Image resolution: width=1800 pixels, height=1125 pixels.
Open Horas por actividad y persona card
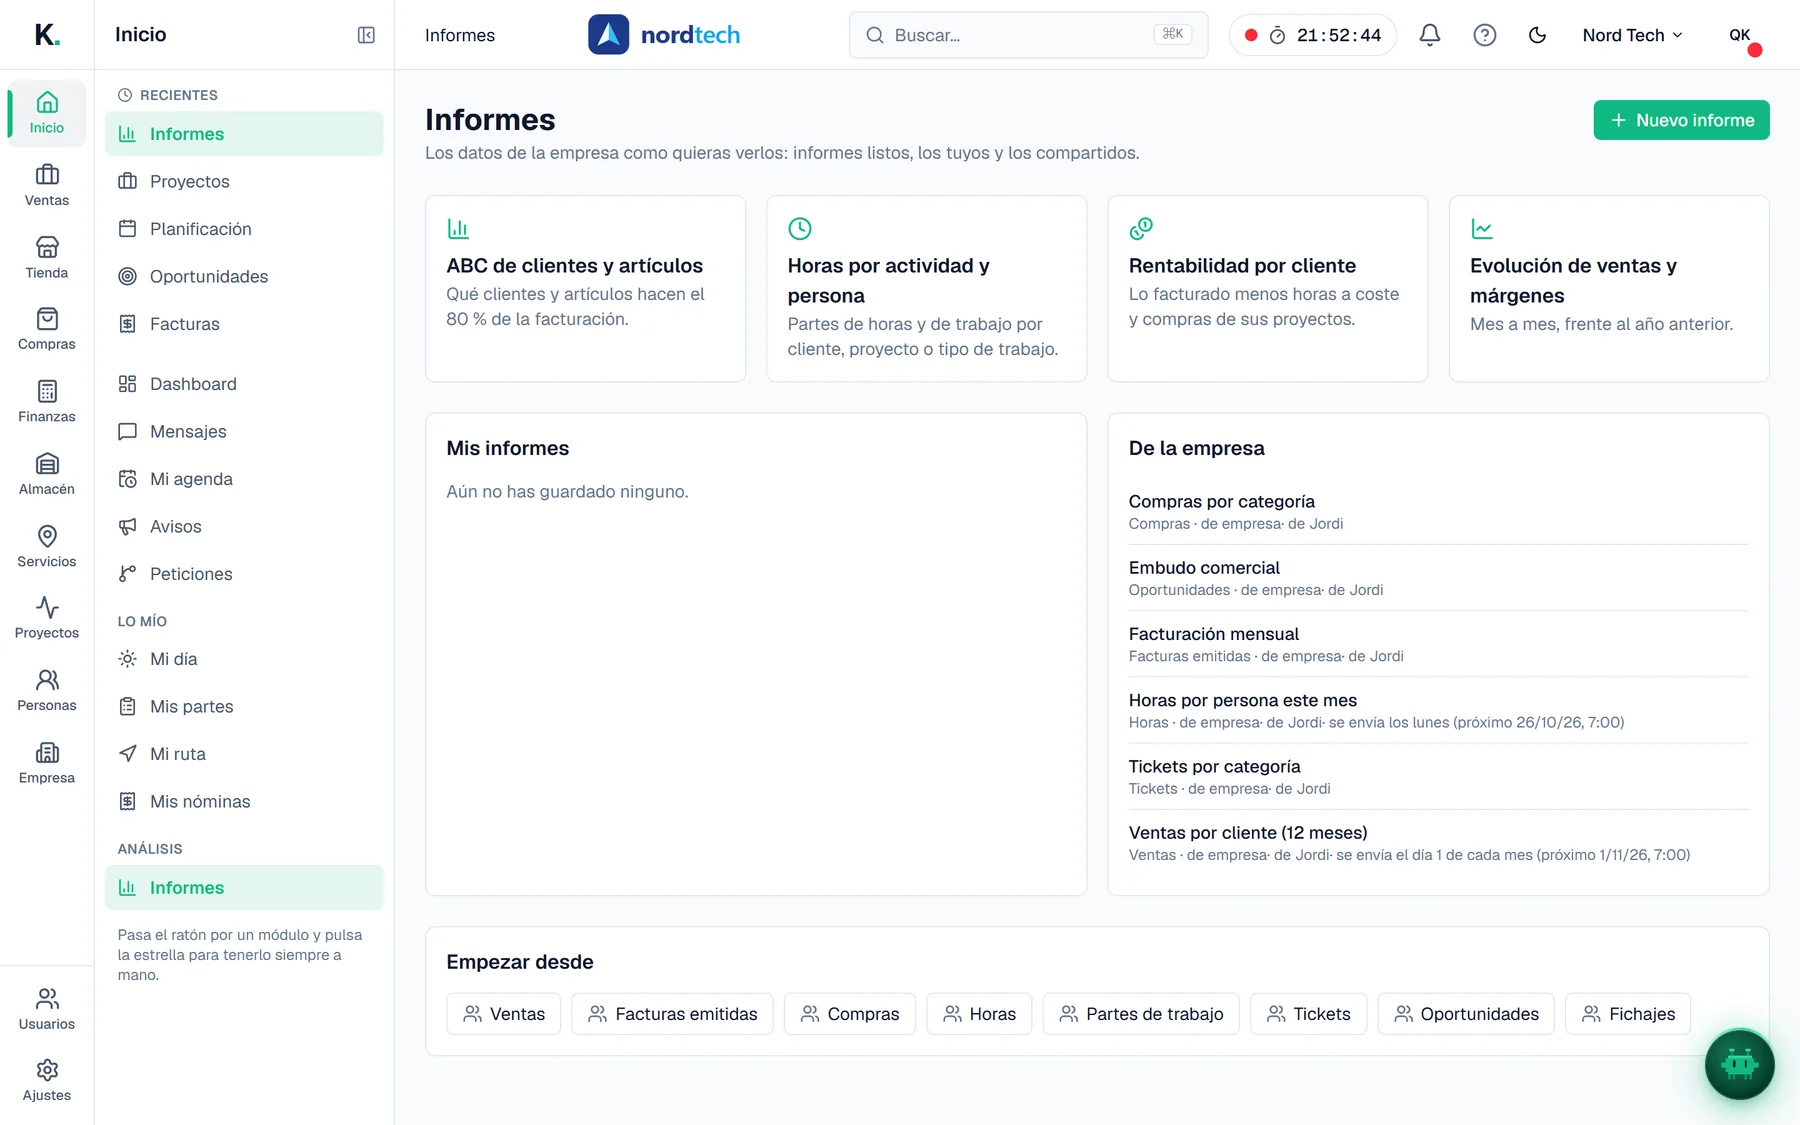tap(926, 289)
